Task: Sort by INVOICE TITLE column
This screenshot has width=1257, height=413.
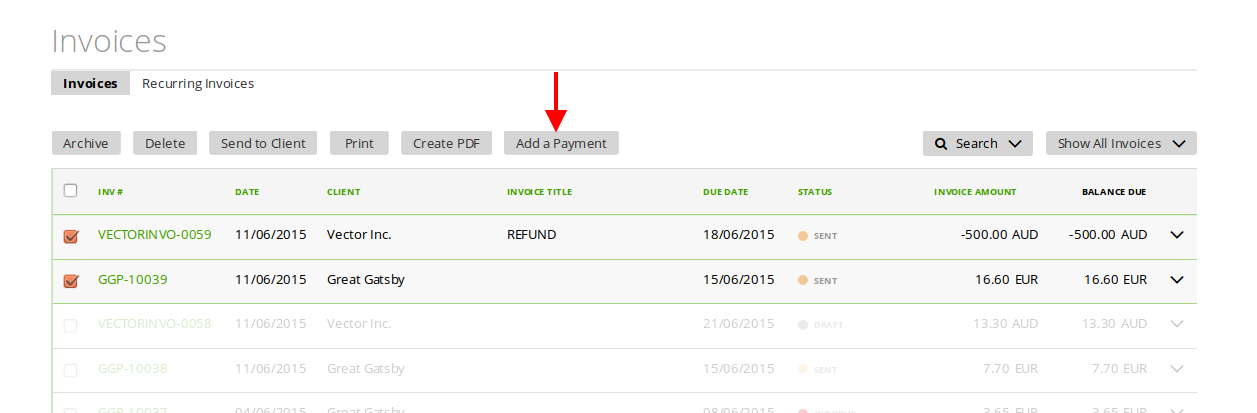Action: coord(539,192)
